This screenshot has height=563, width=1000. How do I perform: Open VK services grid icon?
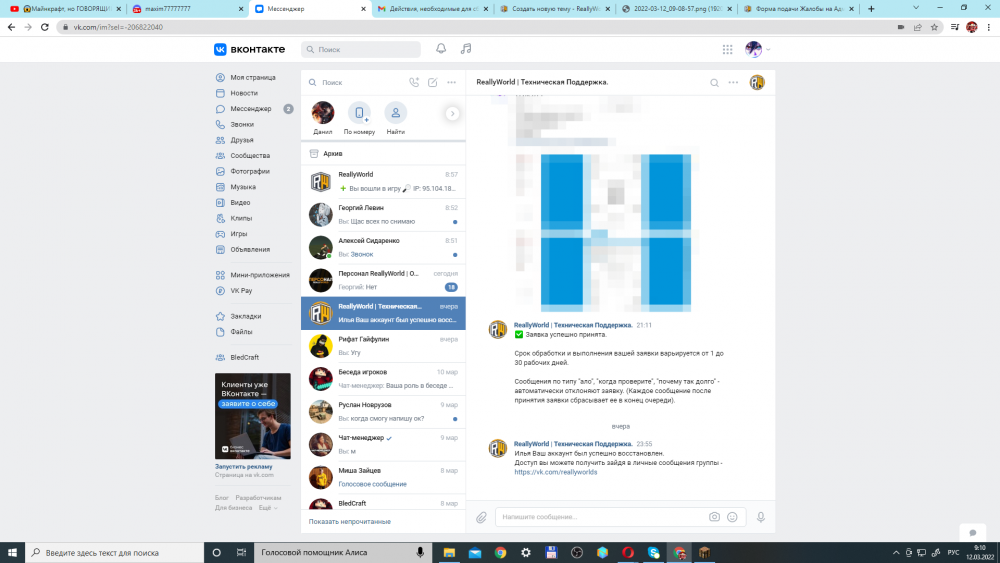point(728,49)
